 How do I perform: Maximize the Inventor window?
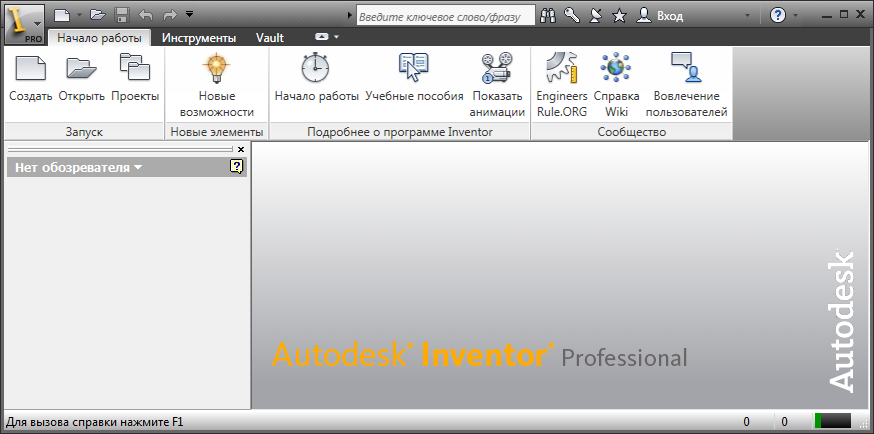pyautogui.click(x=844, y=14)
